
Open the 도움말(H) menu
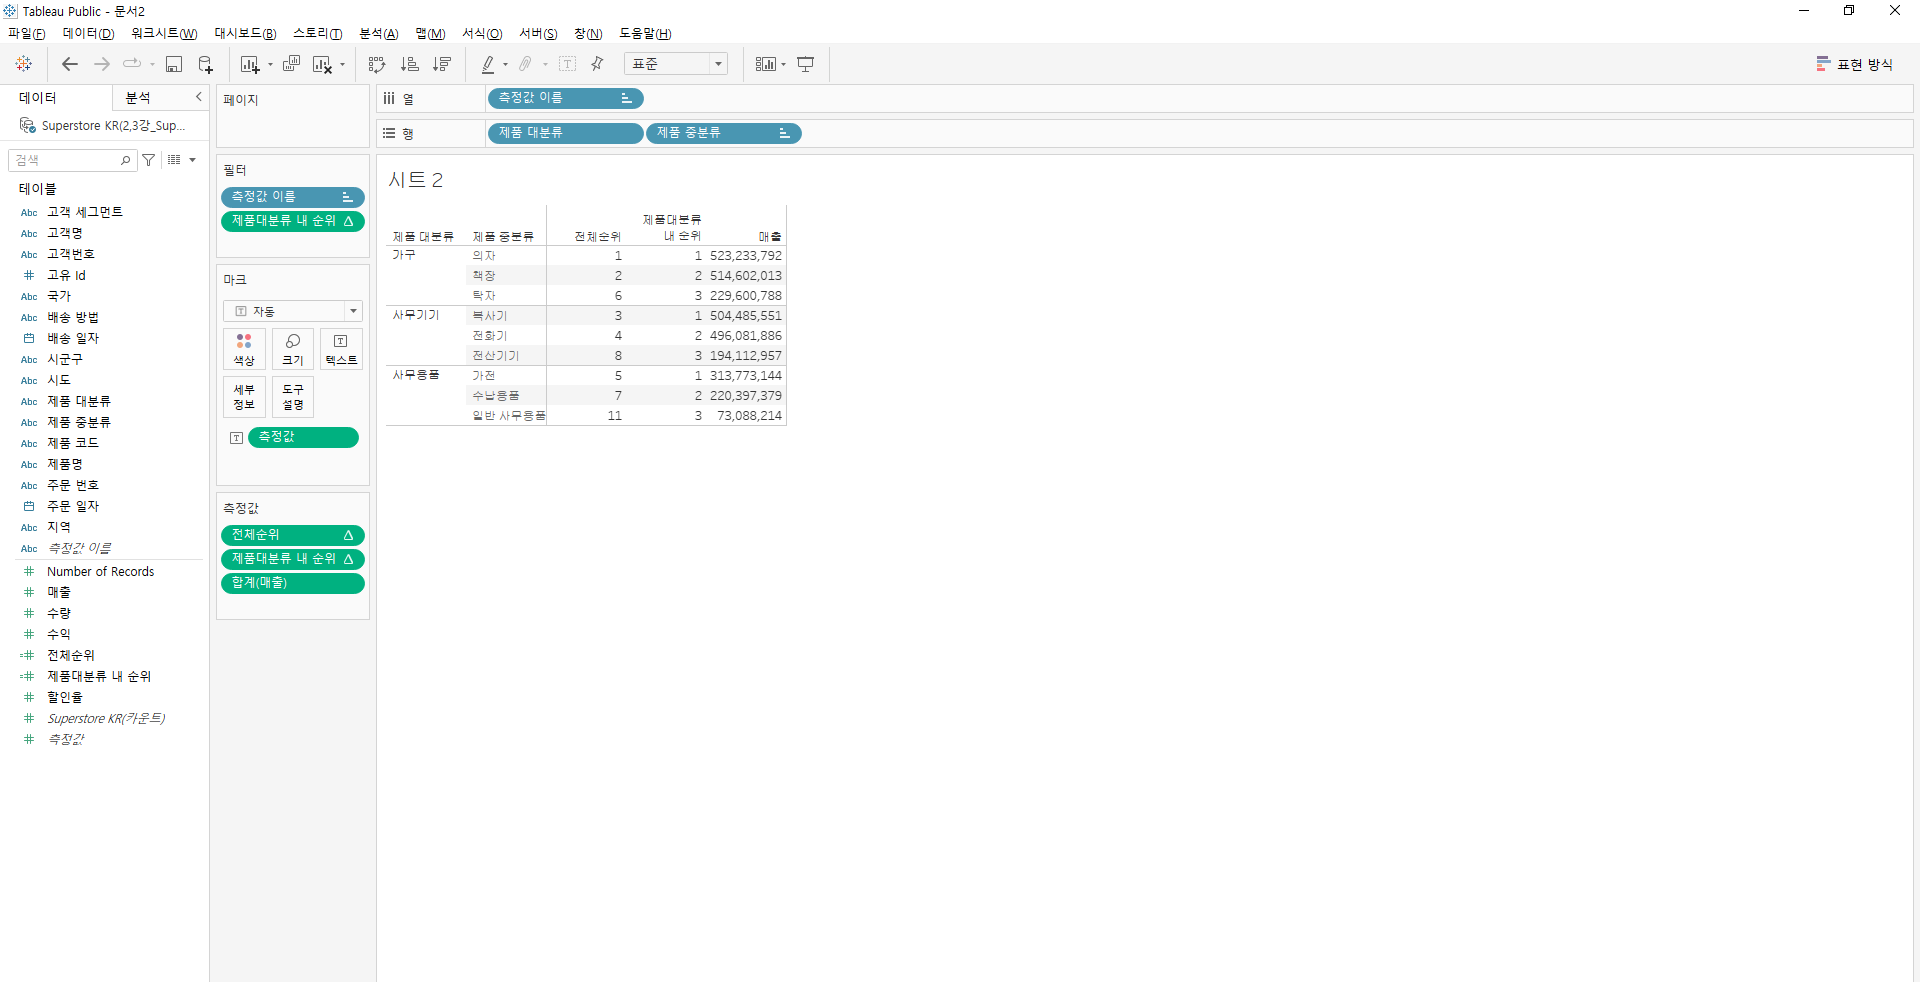(x=645, y=34)
